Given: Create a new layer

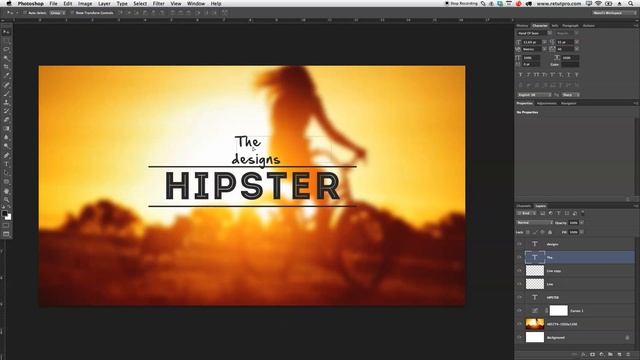Looking at the screenshot, I should click(x=619, y=354).
